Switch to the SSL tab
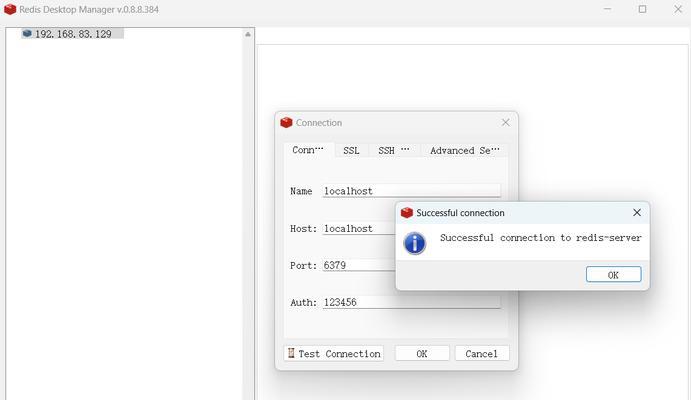This screenshot has height=400, width=691. 351,150
